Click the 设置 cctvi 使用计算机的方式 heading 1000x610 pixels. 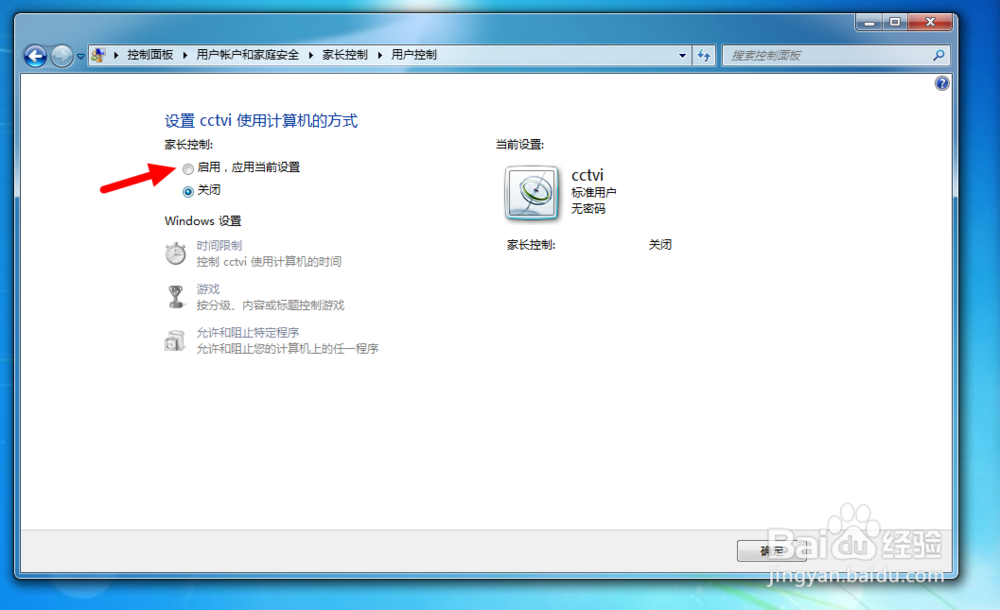pyautogui.click(x=261, y=121)
